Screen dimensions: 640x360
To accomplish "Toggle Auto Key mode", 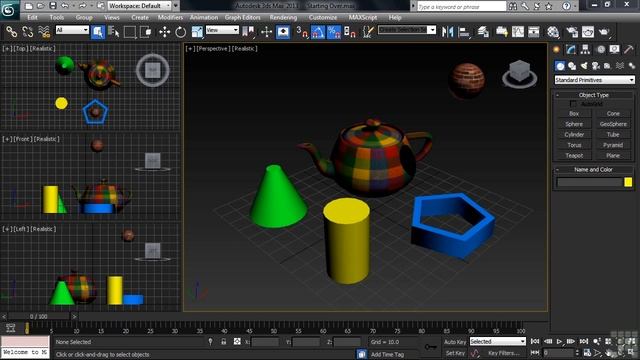I will pos(455,342).
